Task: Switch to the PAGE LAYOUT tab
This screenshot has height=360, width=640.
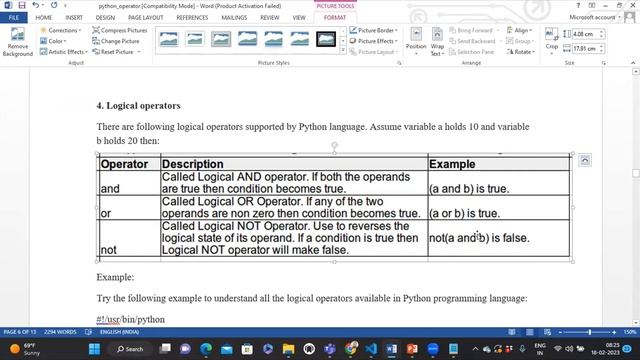Action: [145, 18]
